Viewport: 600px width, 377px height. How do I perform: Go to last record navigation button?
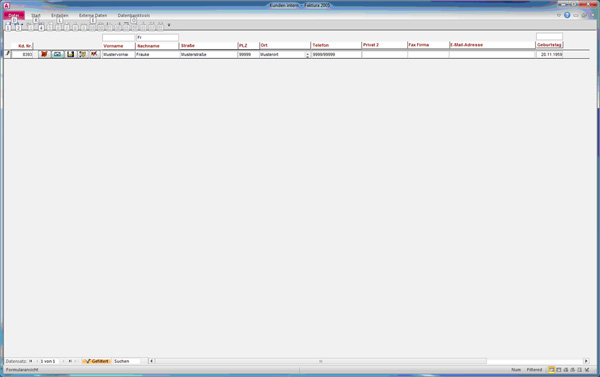pos(70,361)
